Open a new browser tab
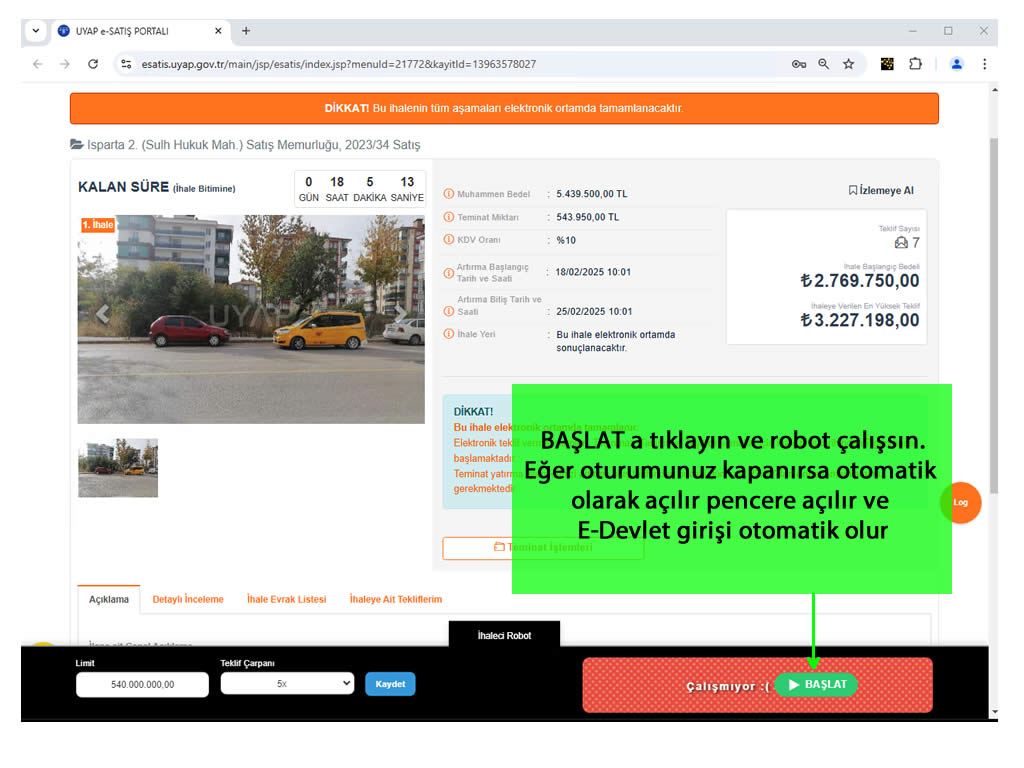Screen dimensions: 1024x768 pos(246,31)
